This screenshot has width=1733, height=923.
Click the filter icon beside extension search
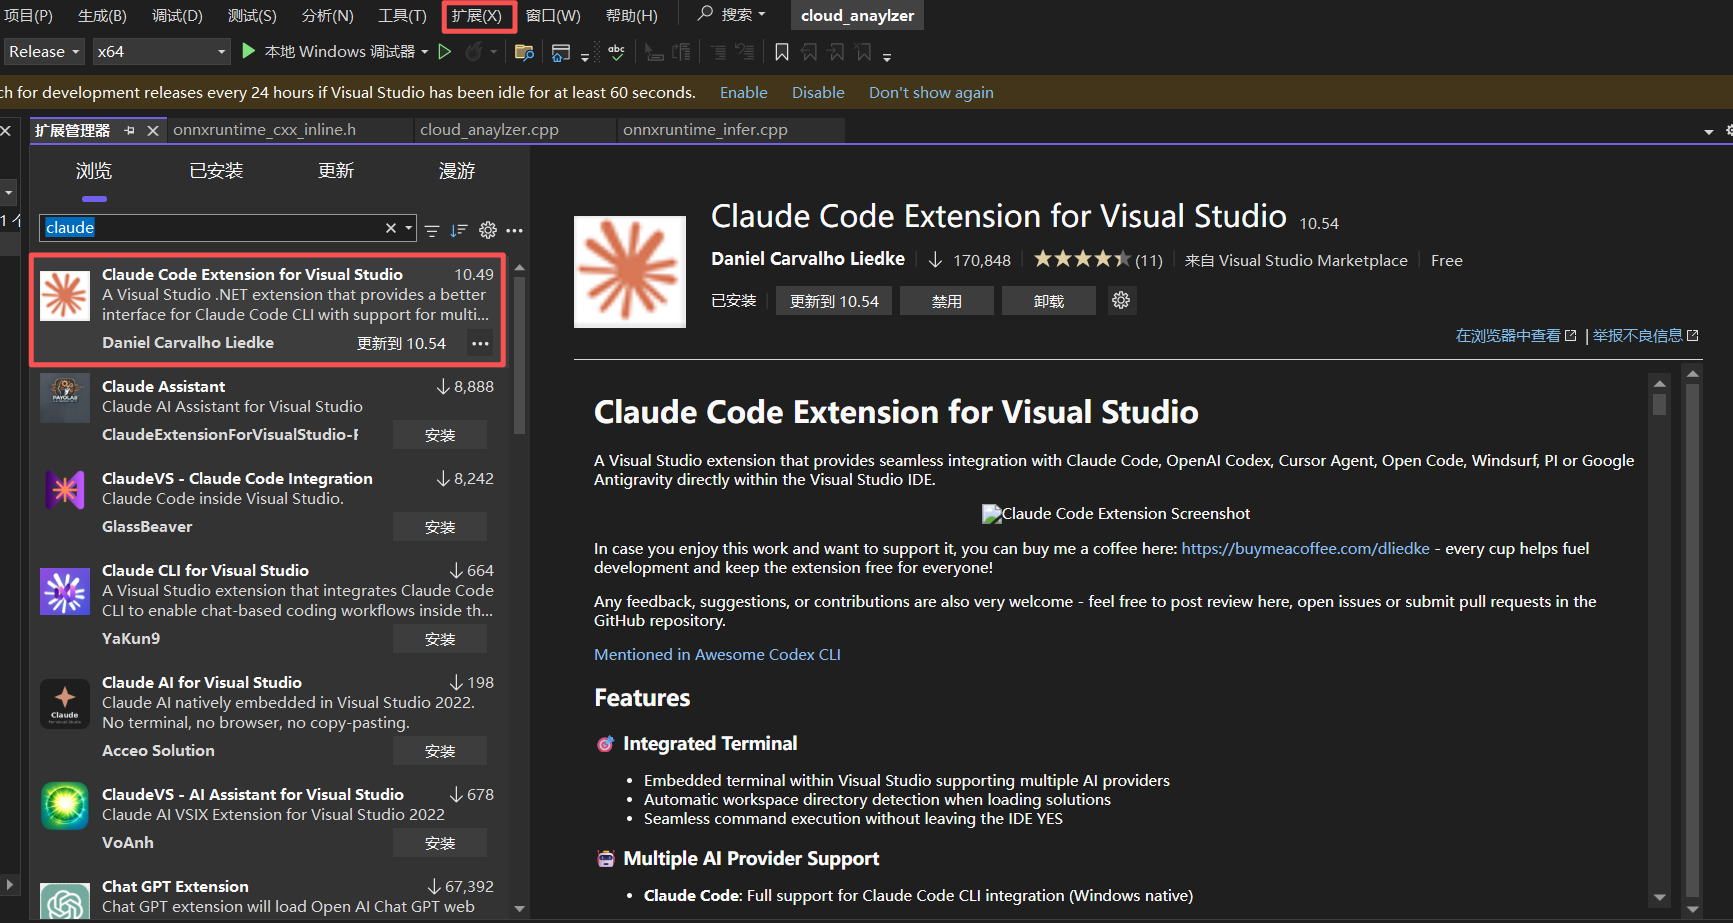pos(432,230)
